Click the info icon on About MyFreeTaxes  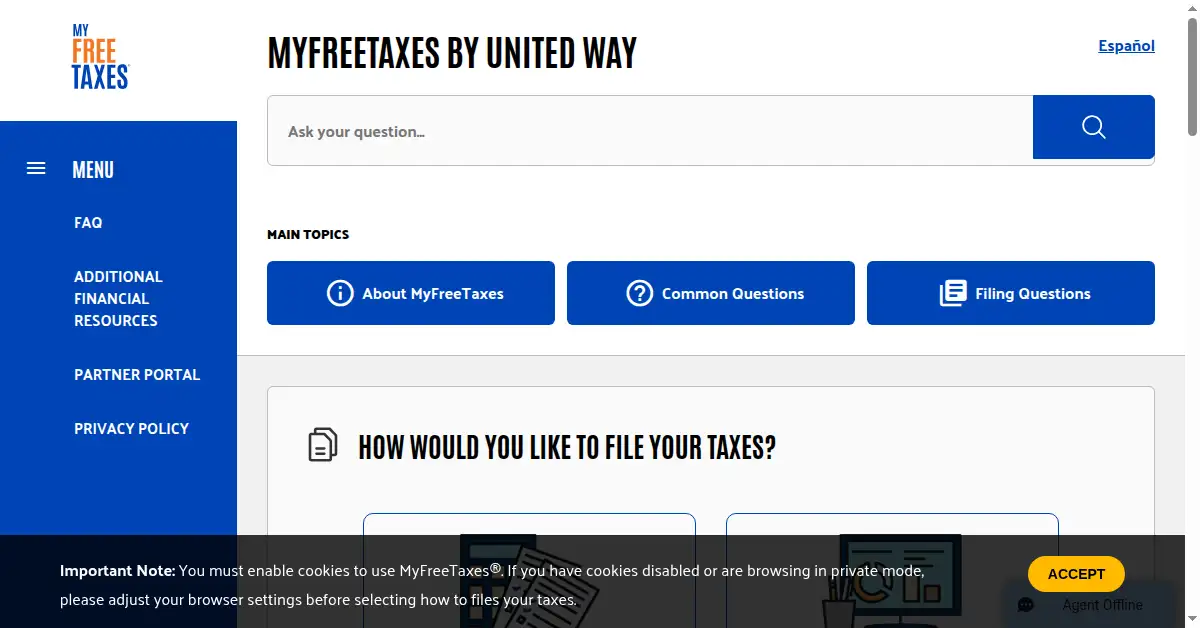340,293
